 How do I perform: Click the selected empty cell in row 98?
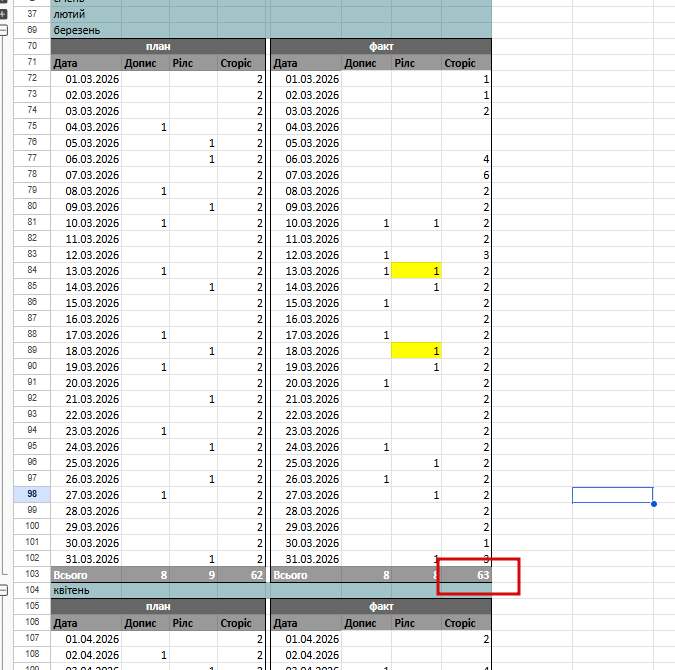click(613, 495)
